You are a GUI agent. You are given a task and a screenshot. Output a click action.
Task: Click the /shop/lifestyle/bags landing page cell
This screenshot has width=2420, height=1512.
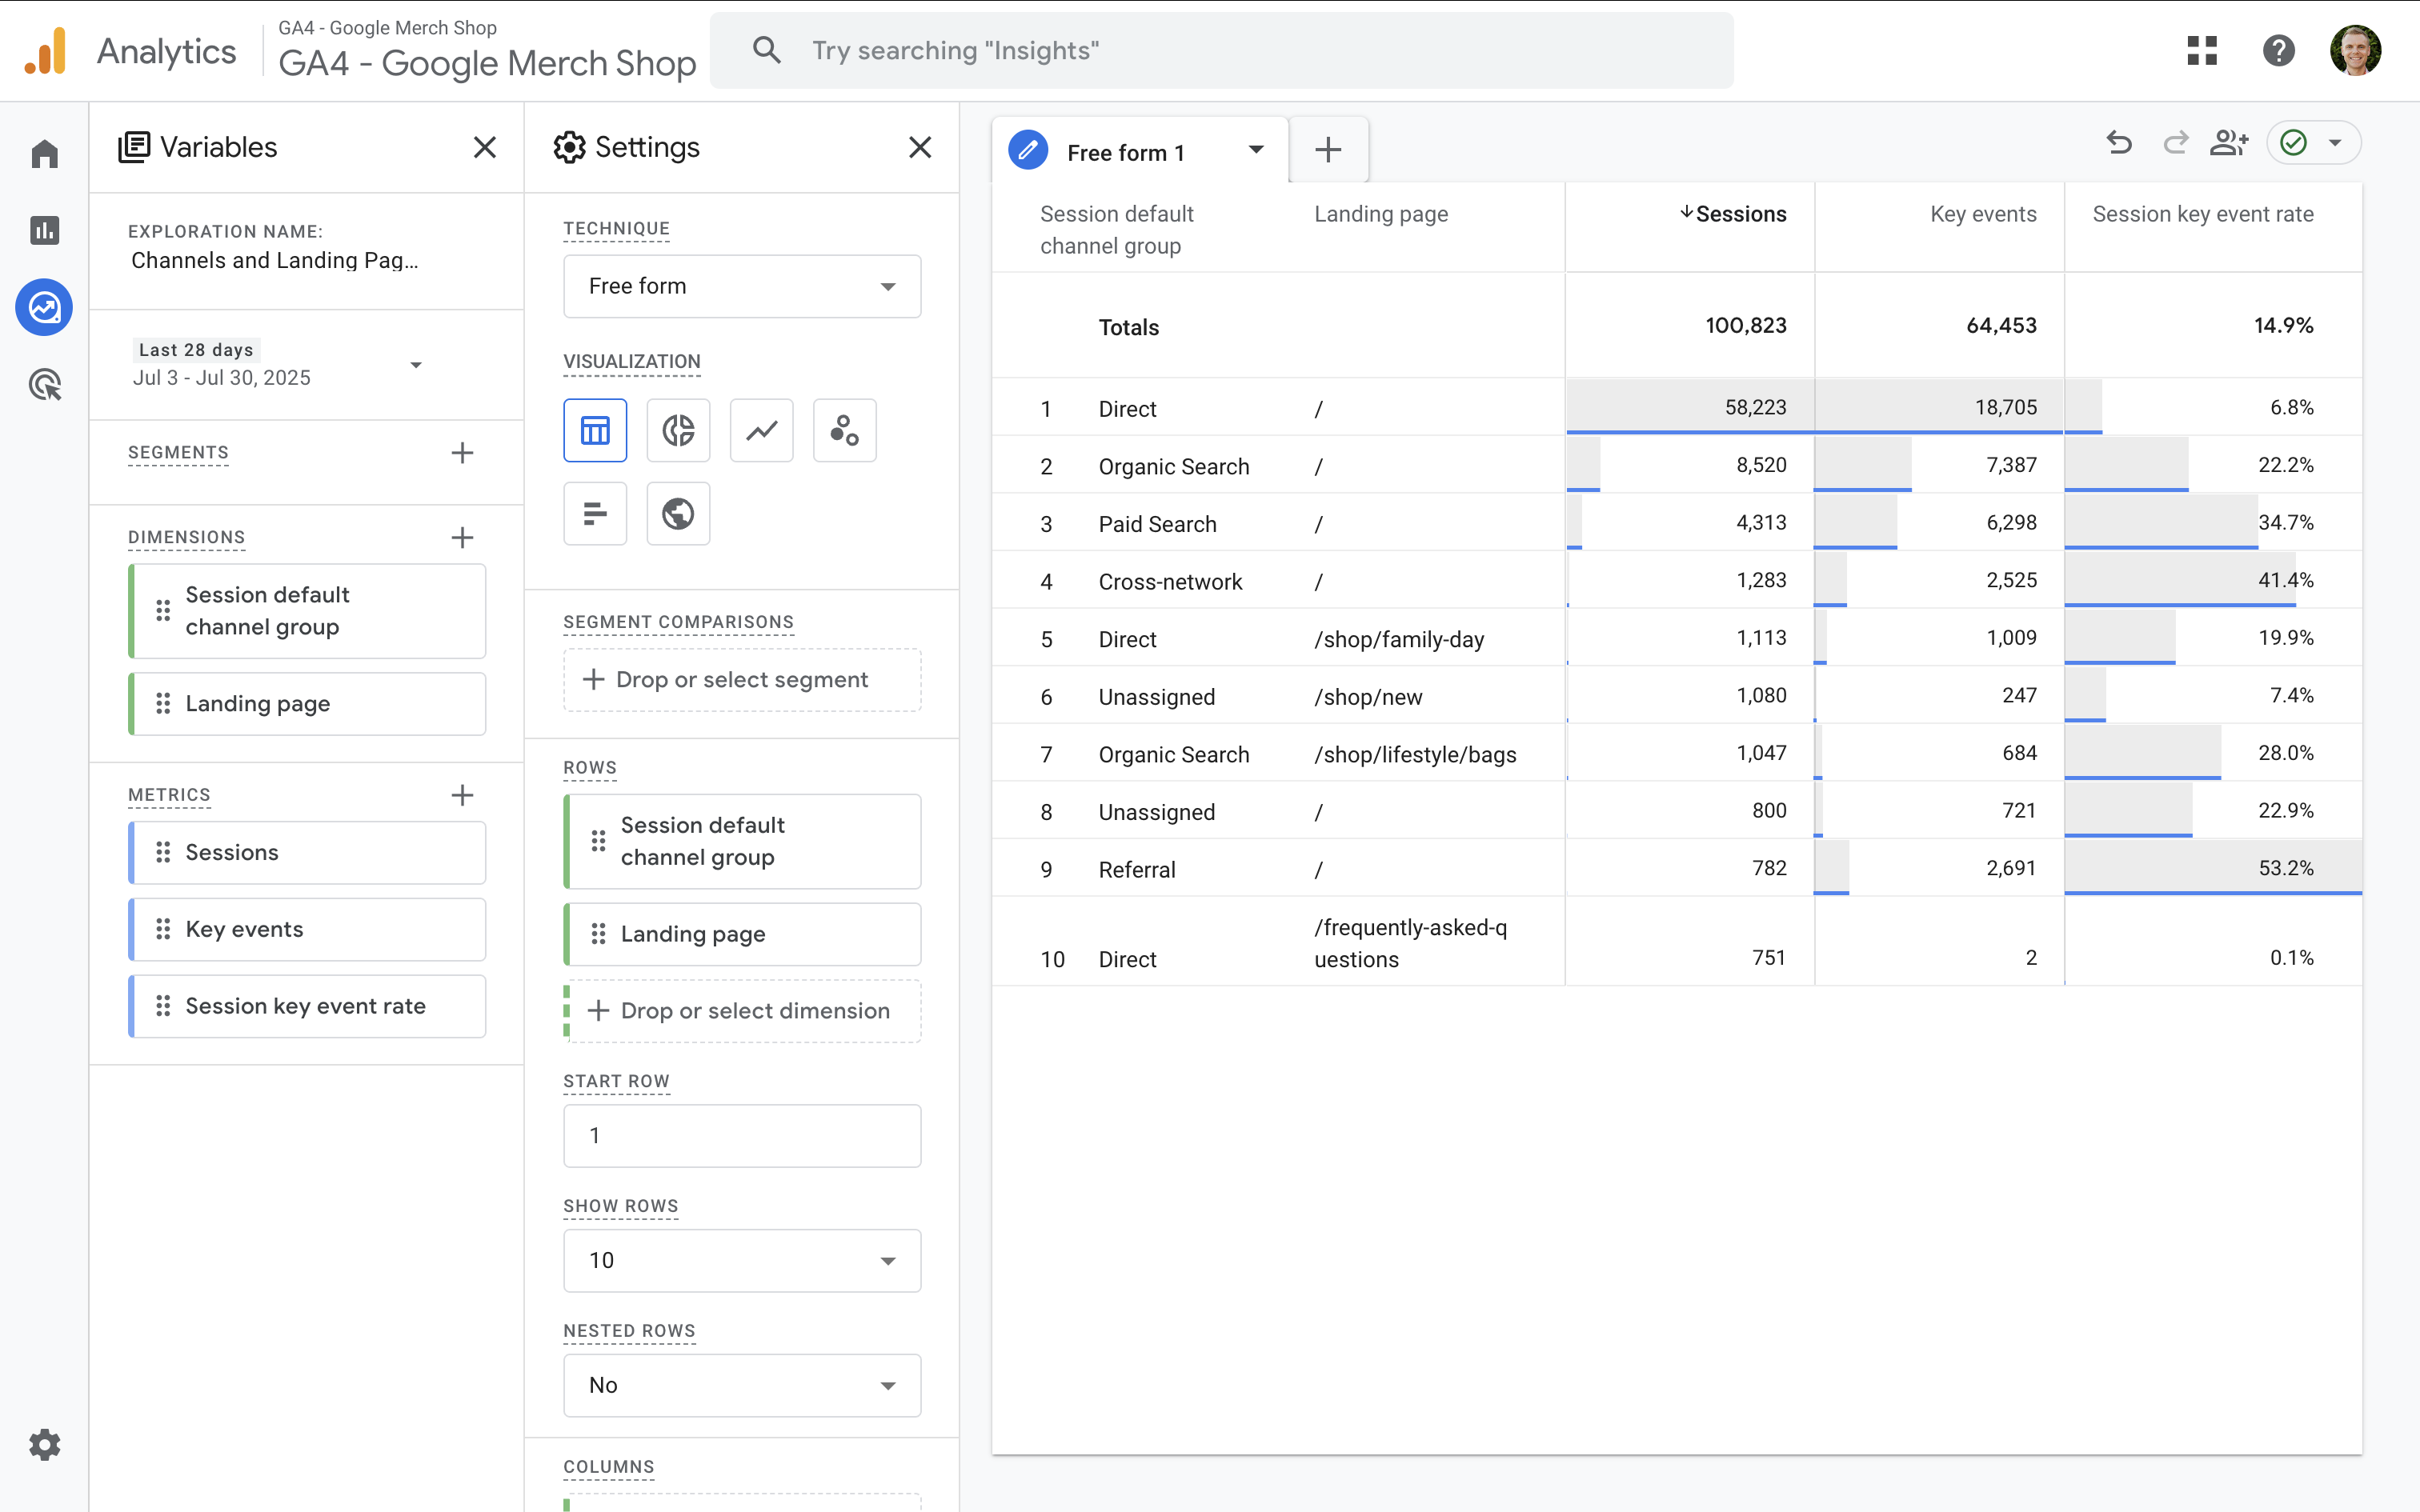coord(1415,755)
